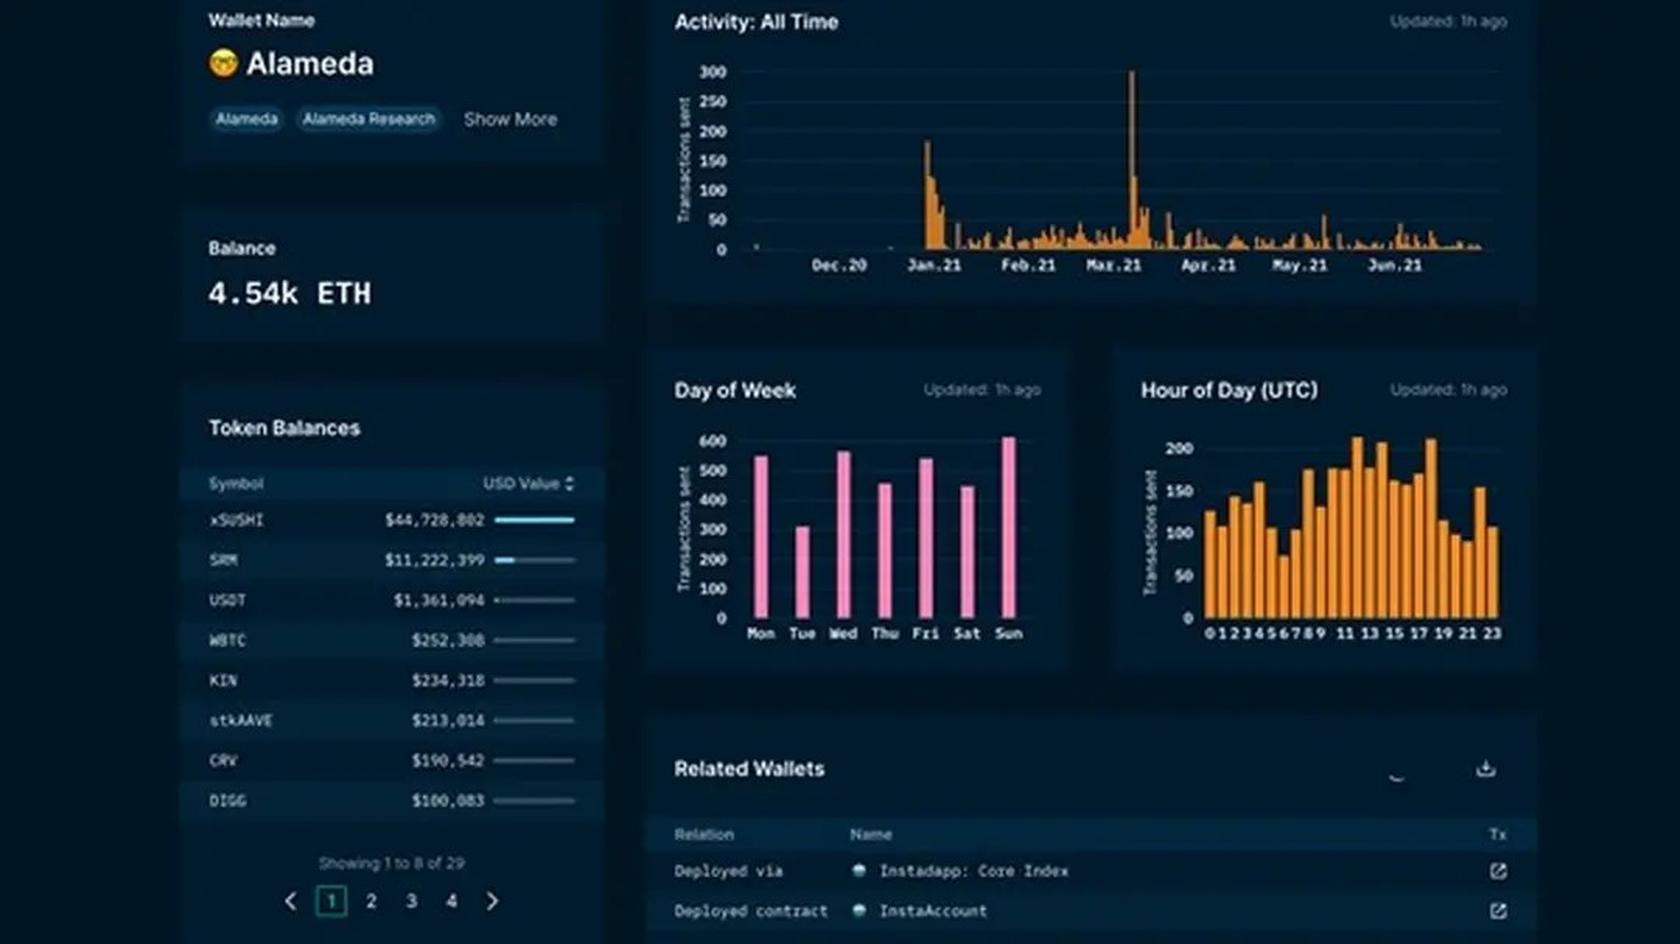Click the $44,728,802 USD value
Image resolution: width=1680 pixels, height=944 pixels.
[x=435, y=520]
